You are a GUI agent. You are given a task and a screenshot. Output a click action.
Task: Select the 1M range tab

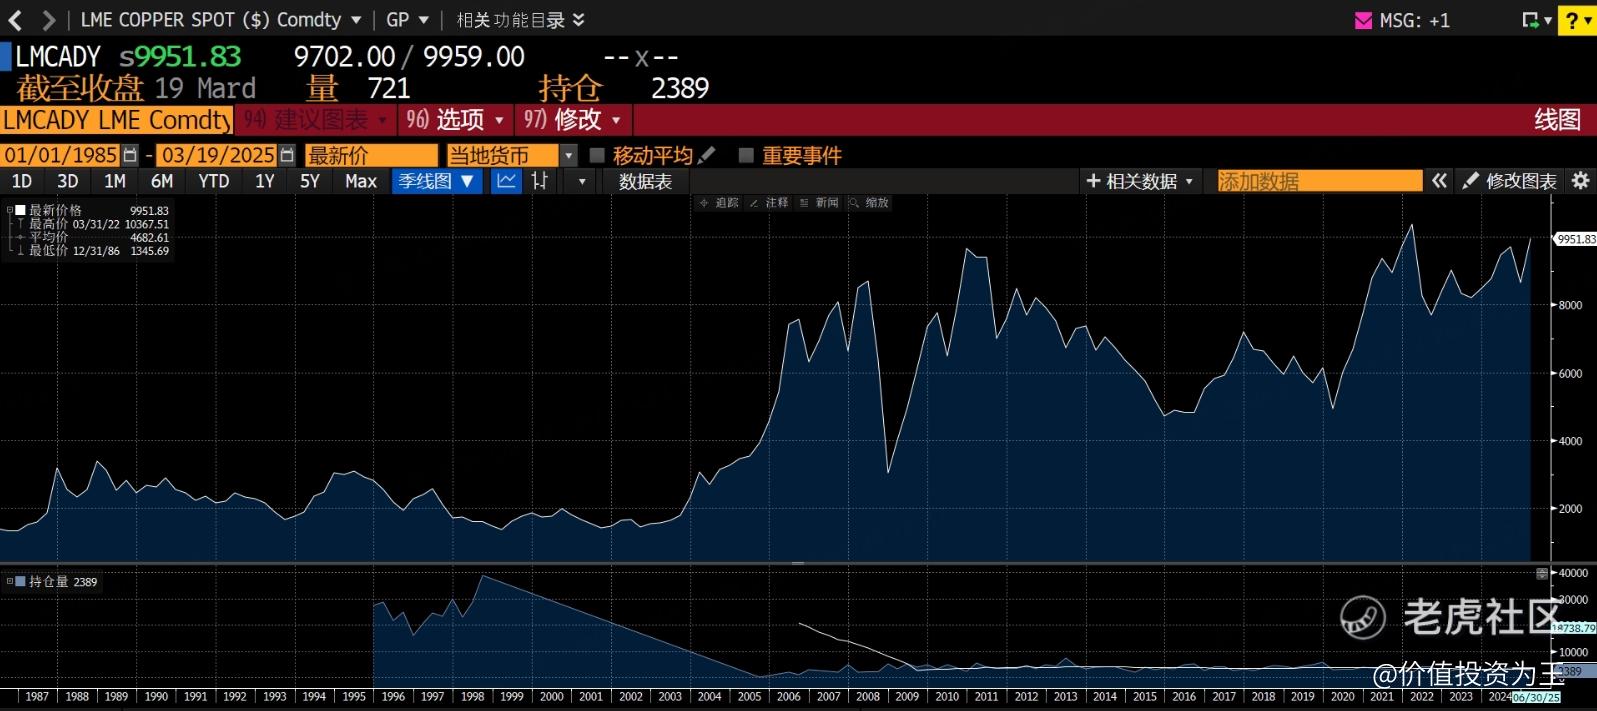[x=115, y=181]
